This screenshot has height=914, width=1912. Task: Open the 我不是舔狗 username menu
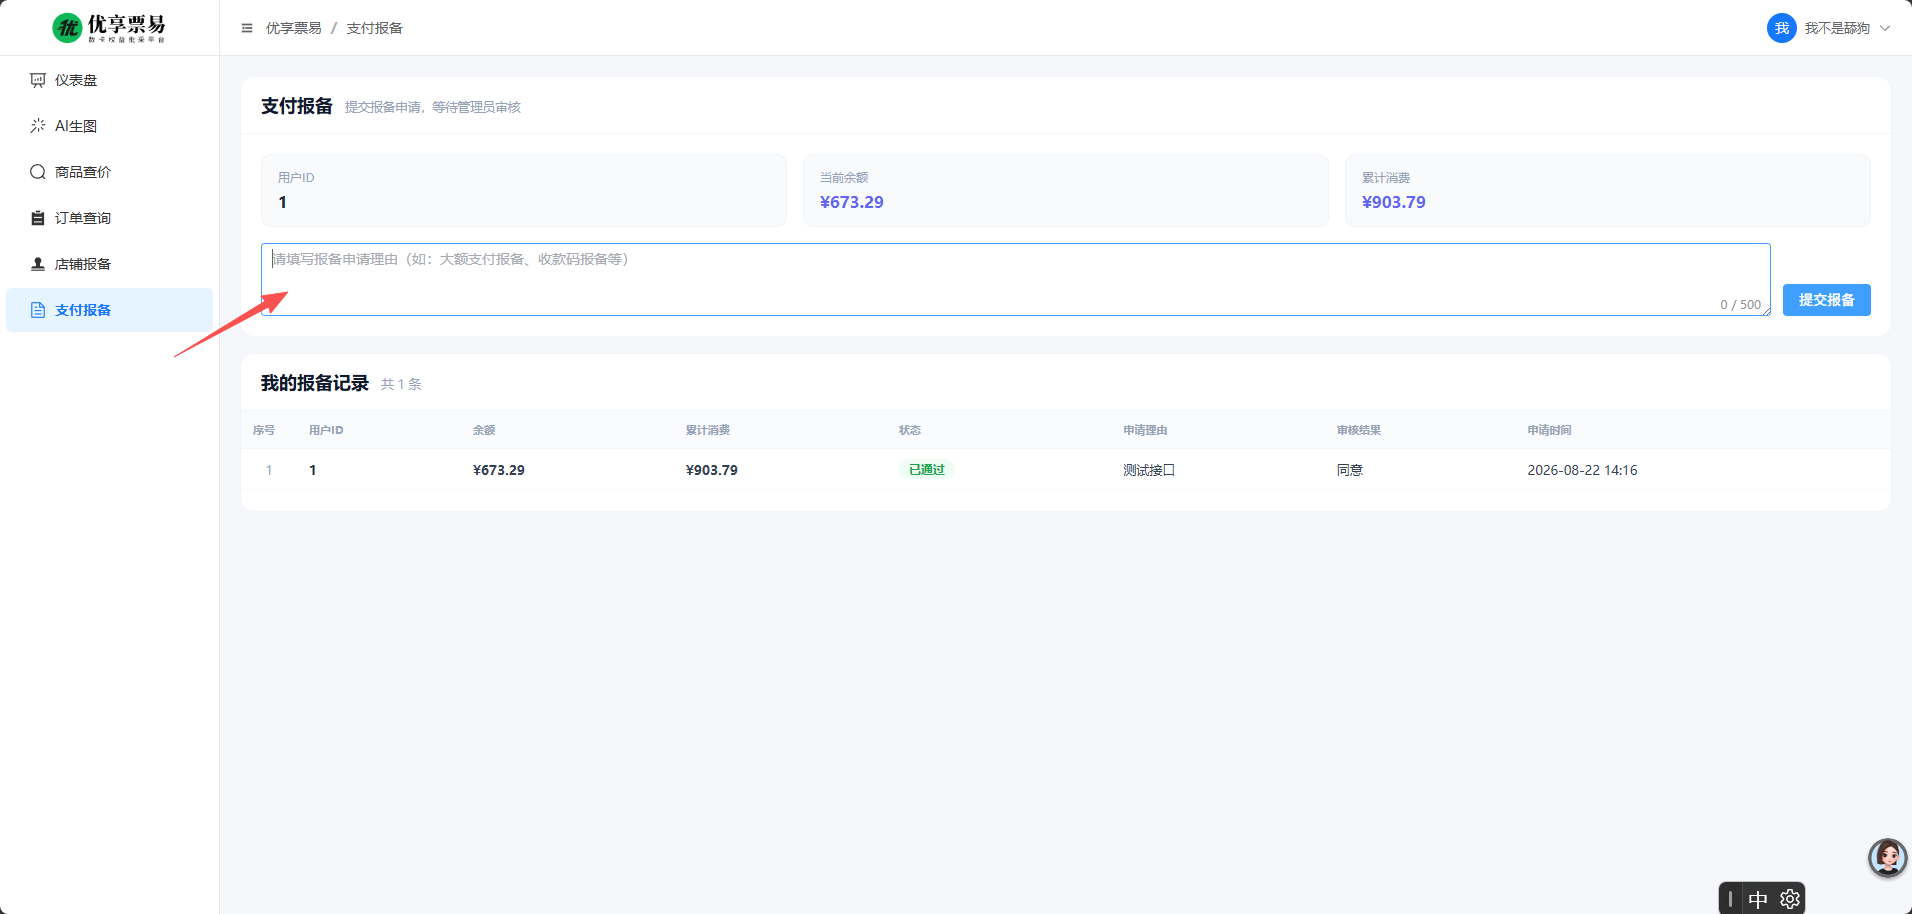1837,28
